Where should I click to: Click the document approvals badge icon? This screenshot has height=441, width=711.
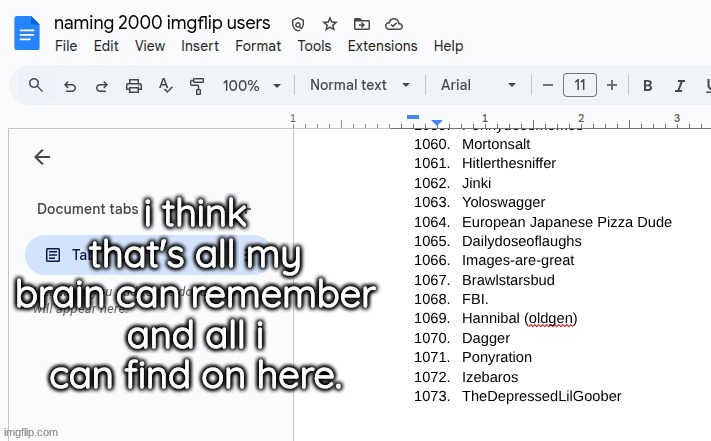[x=298, y=24]
